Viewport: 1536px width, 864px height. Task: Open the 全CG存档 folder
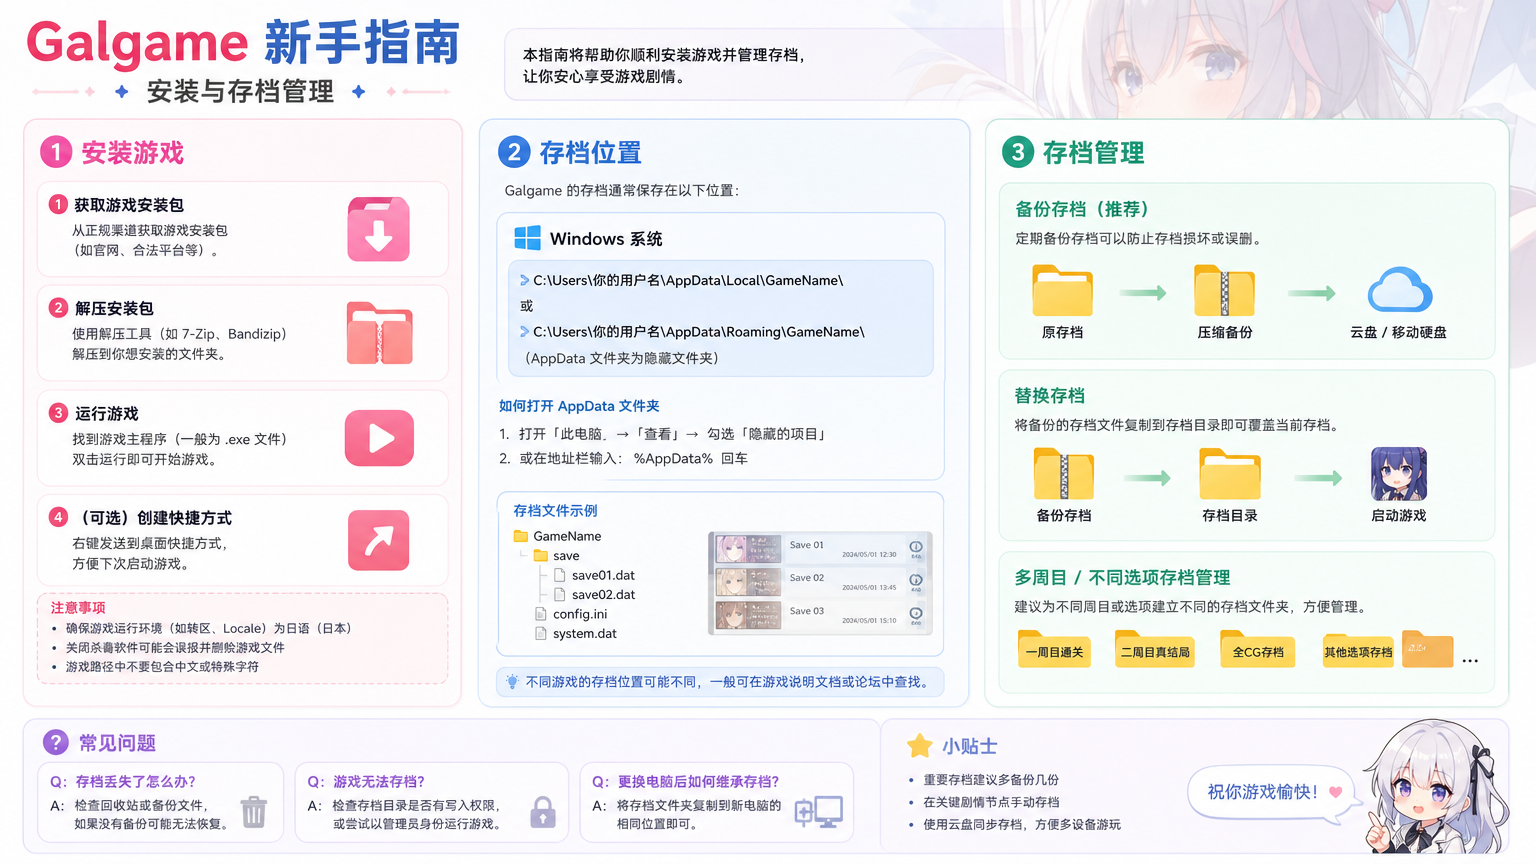pyautogui.click(x=1258, y=649)
